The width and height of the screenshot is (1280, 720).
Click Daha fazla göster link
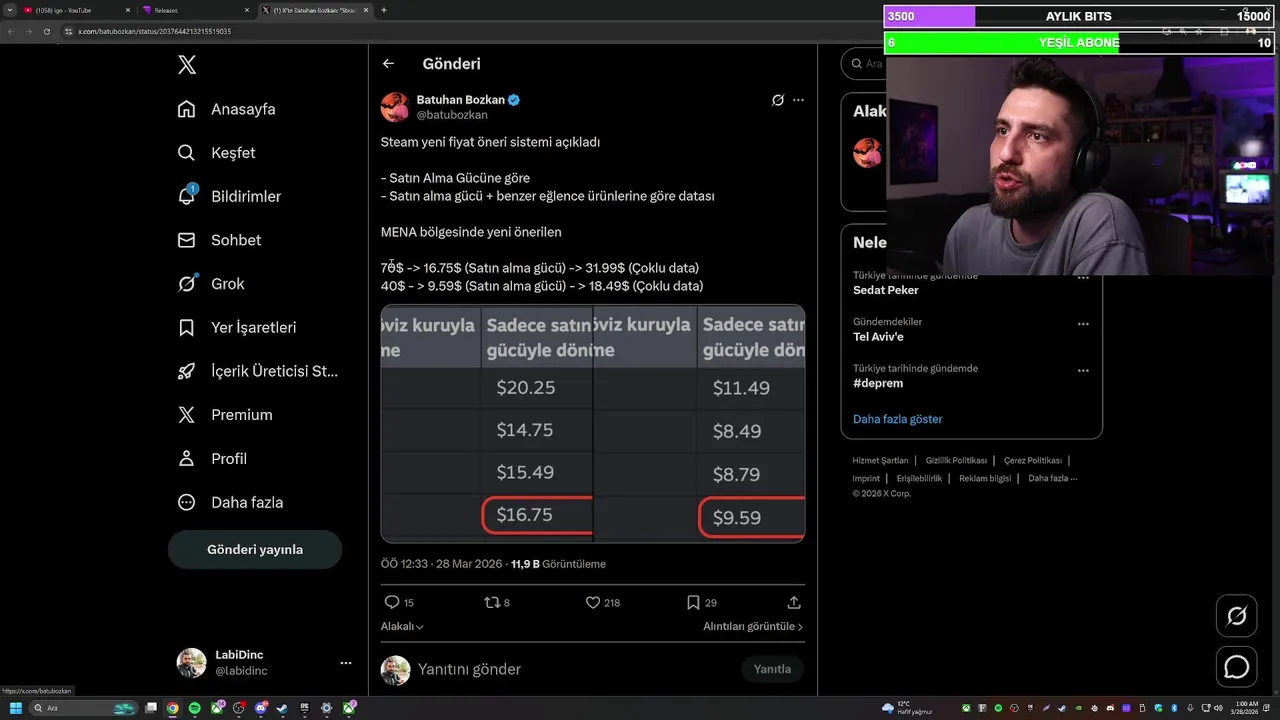tap(898, 419)
